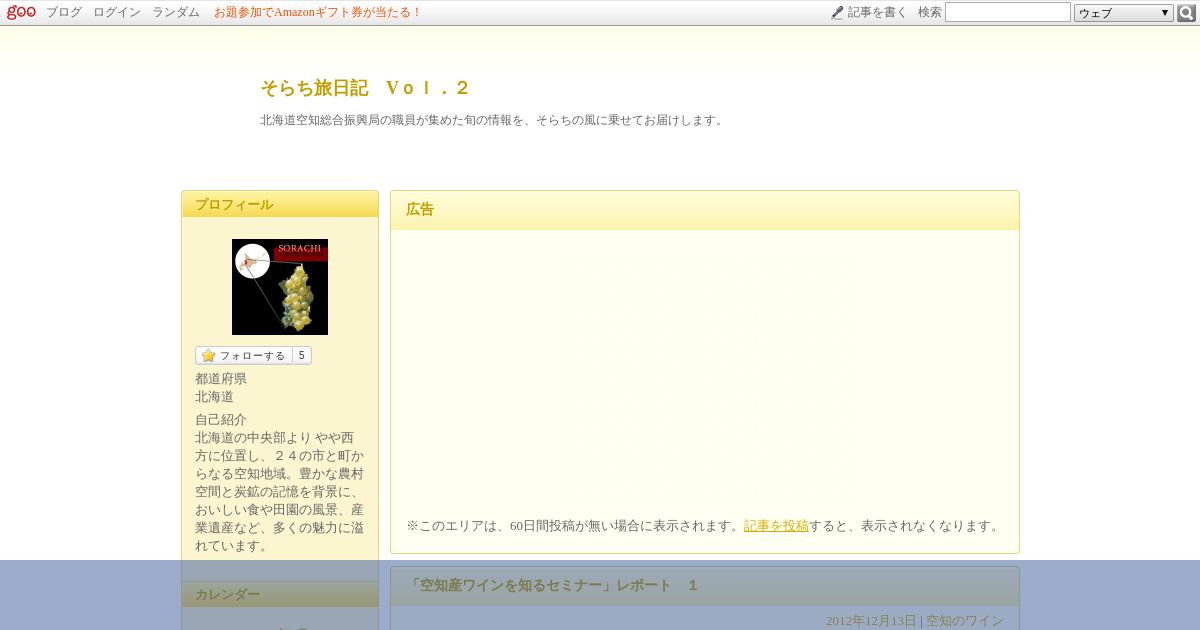
Task: Click the プロフィール panel header
Action: pyautogui.click(x=280, y=204)
